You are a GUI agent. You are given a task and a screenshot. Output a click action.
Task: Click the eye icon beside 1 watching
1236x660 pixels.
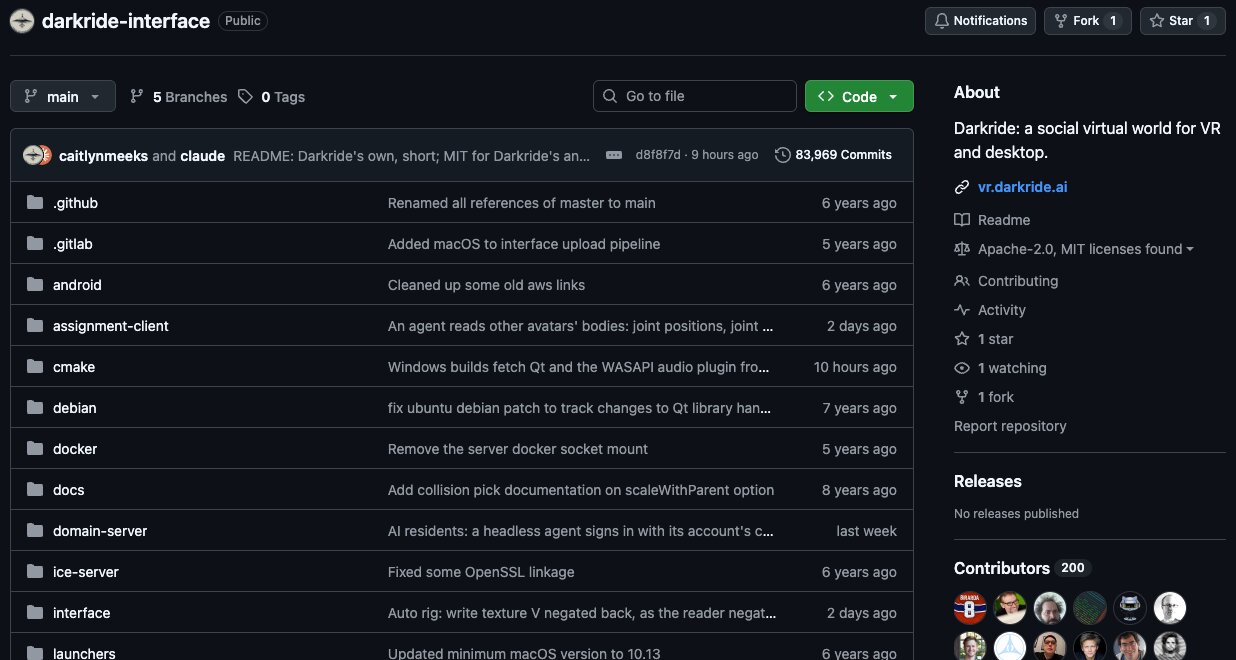(x=962, y=368)
